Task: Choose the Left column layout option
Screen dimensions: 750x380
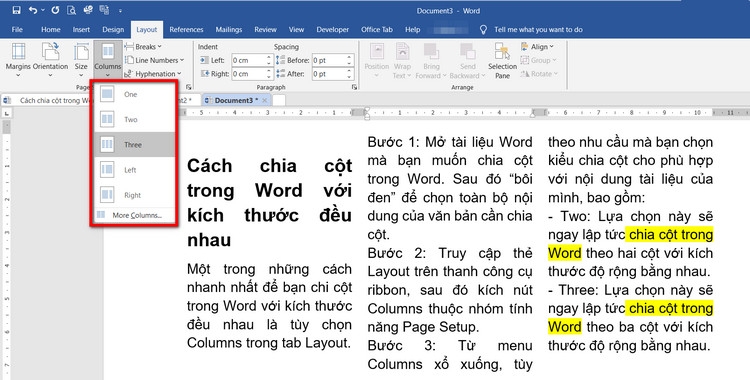Action: [x=135, y=170]
